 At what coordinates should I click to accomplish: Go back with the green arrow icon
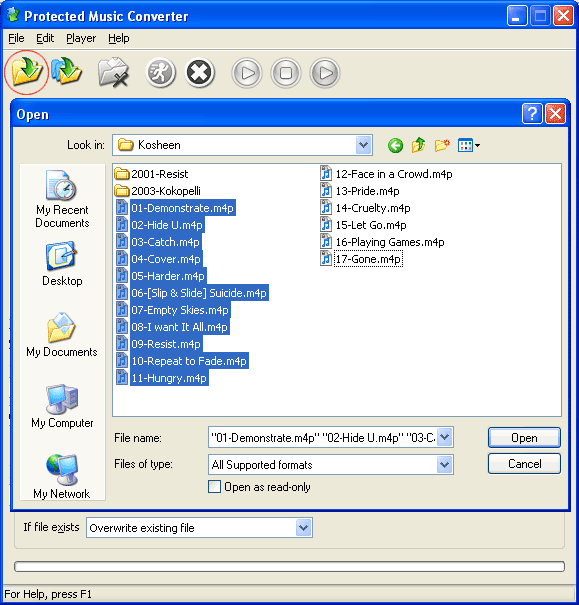click(x=395, y=145)
